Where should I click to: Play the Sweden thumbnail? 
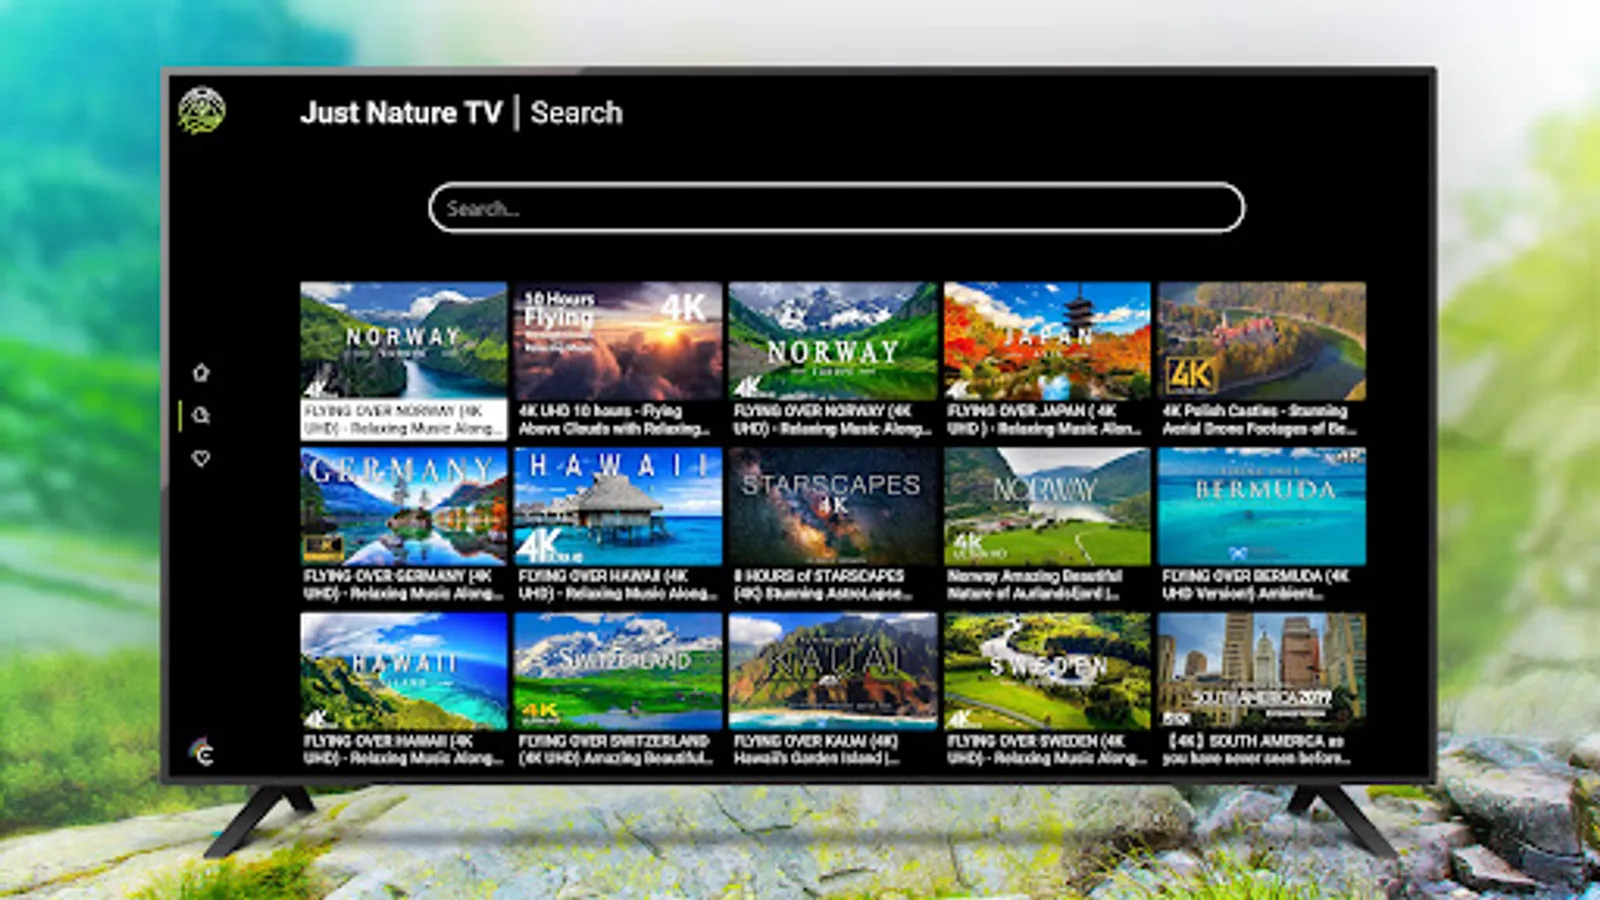1047,671
